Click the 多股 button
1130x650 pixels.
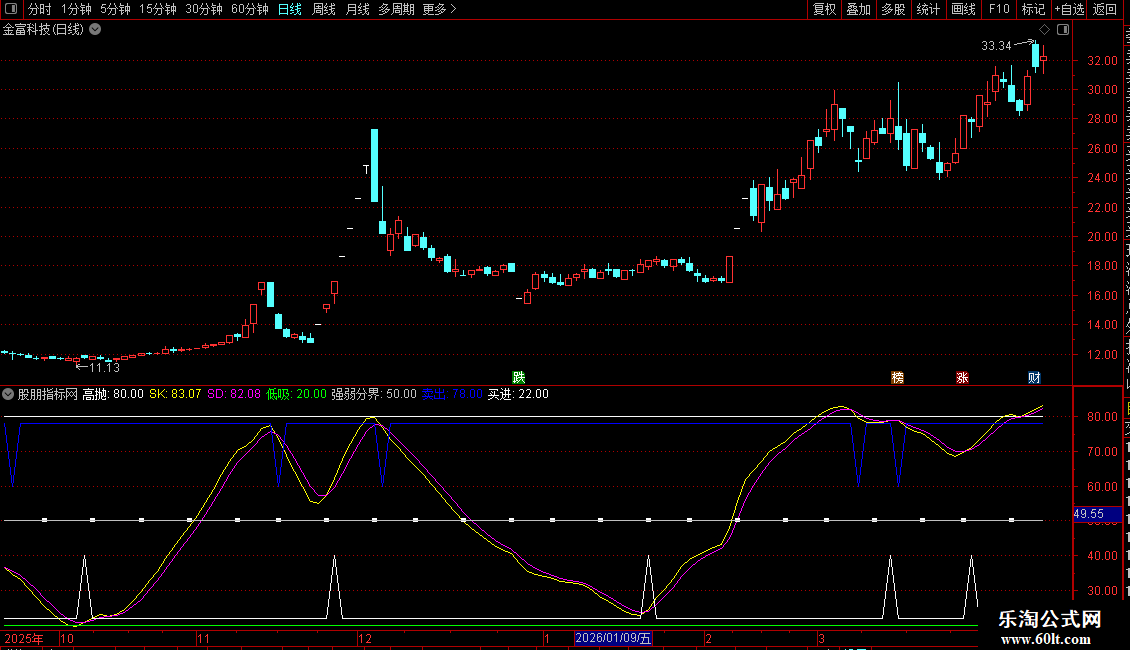[x=894, y=9]
